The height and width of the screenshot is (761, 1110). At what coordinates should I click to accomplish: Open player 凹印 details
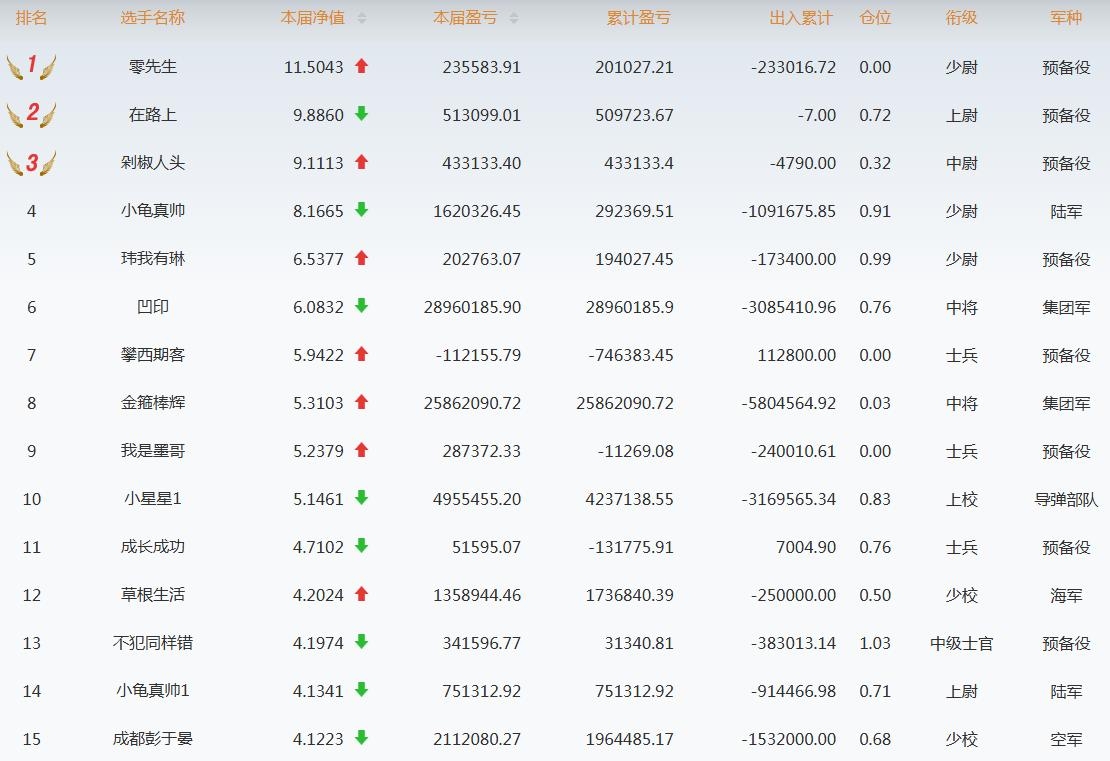tap(153, 307)
